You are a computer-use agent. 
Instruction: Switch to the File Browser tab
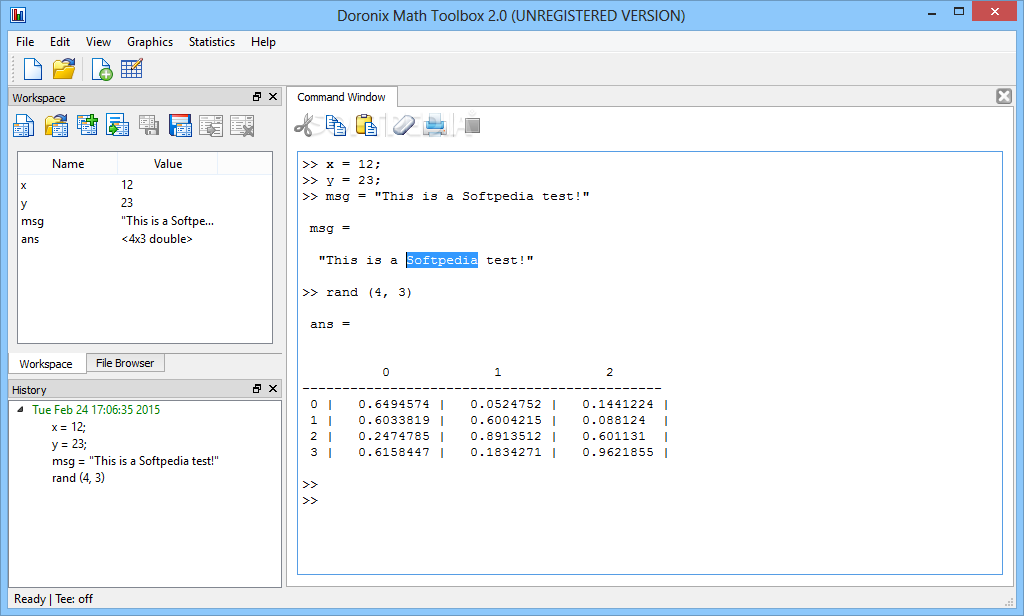pyautogui.click(x=125, y=363)
